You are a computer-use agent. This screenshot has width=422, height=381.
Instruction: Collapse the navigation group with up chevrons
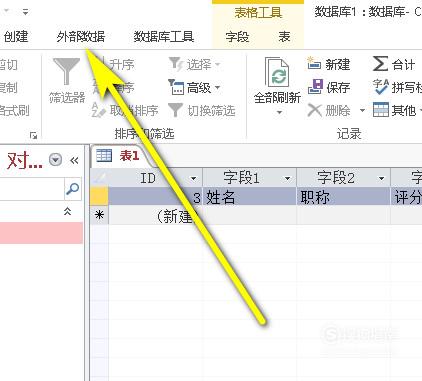[x=68, y=211]
